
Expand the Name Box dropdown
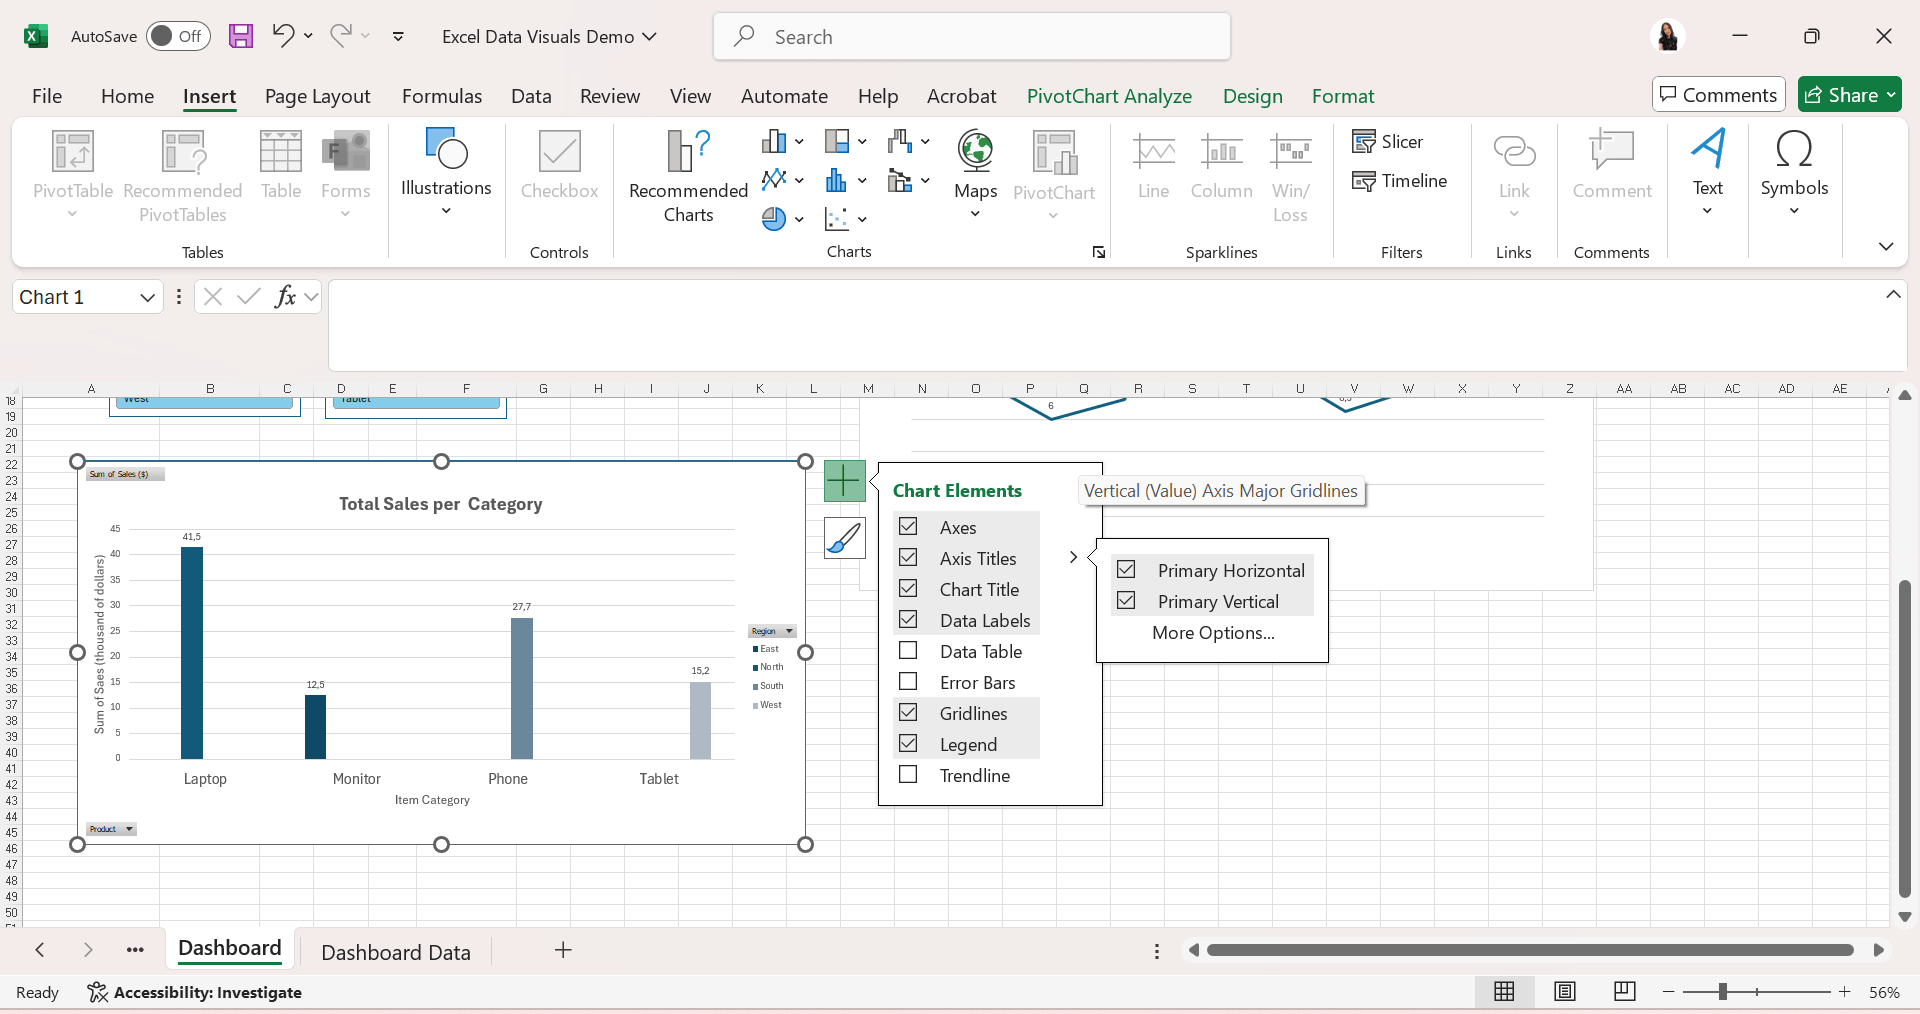point(147,298)
